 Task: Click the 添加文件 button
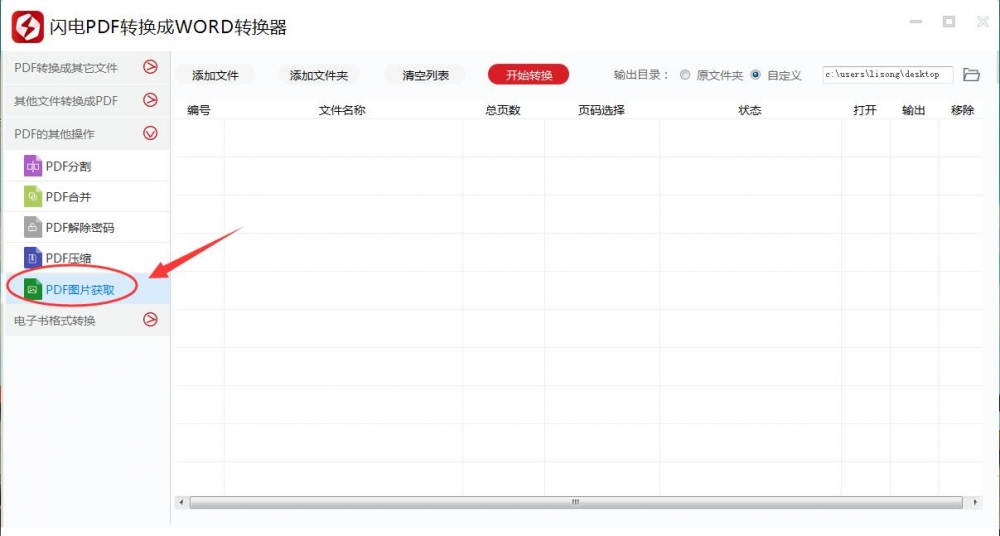point(215,75)
